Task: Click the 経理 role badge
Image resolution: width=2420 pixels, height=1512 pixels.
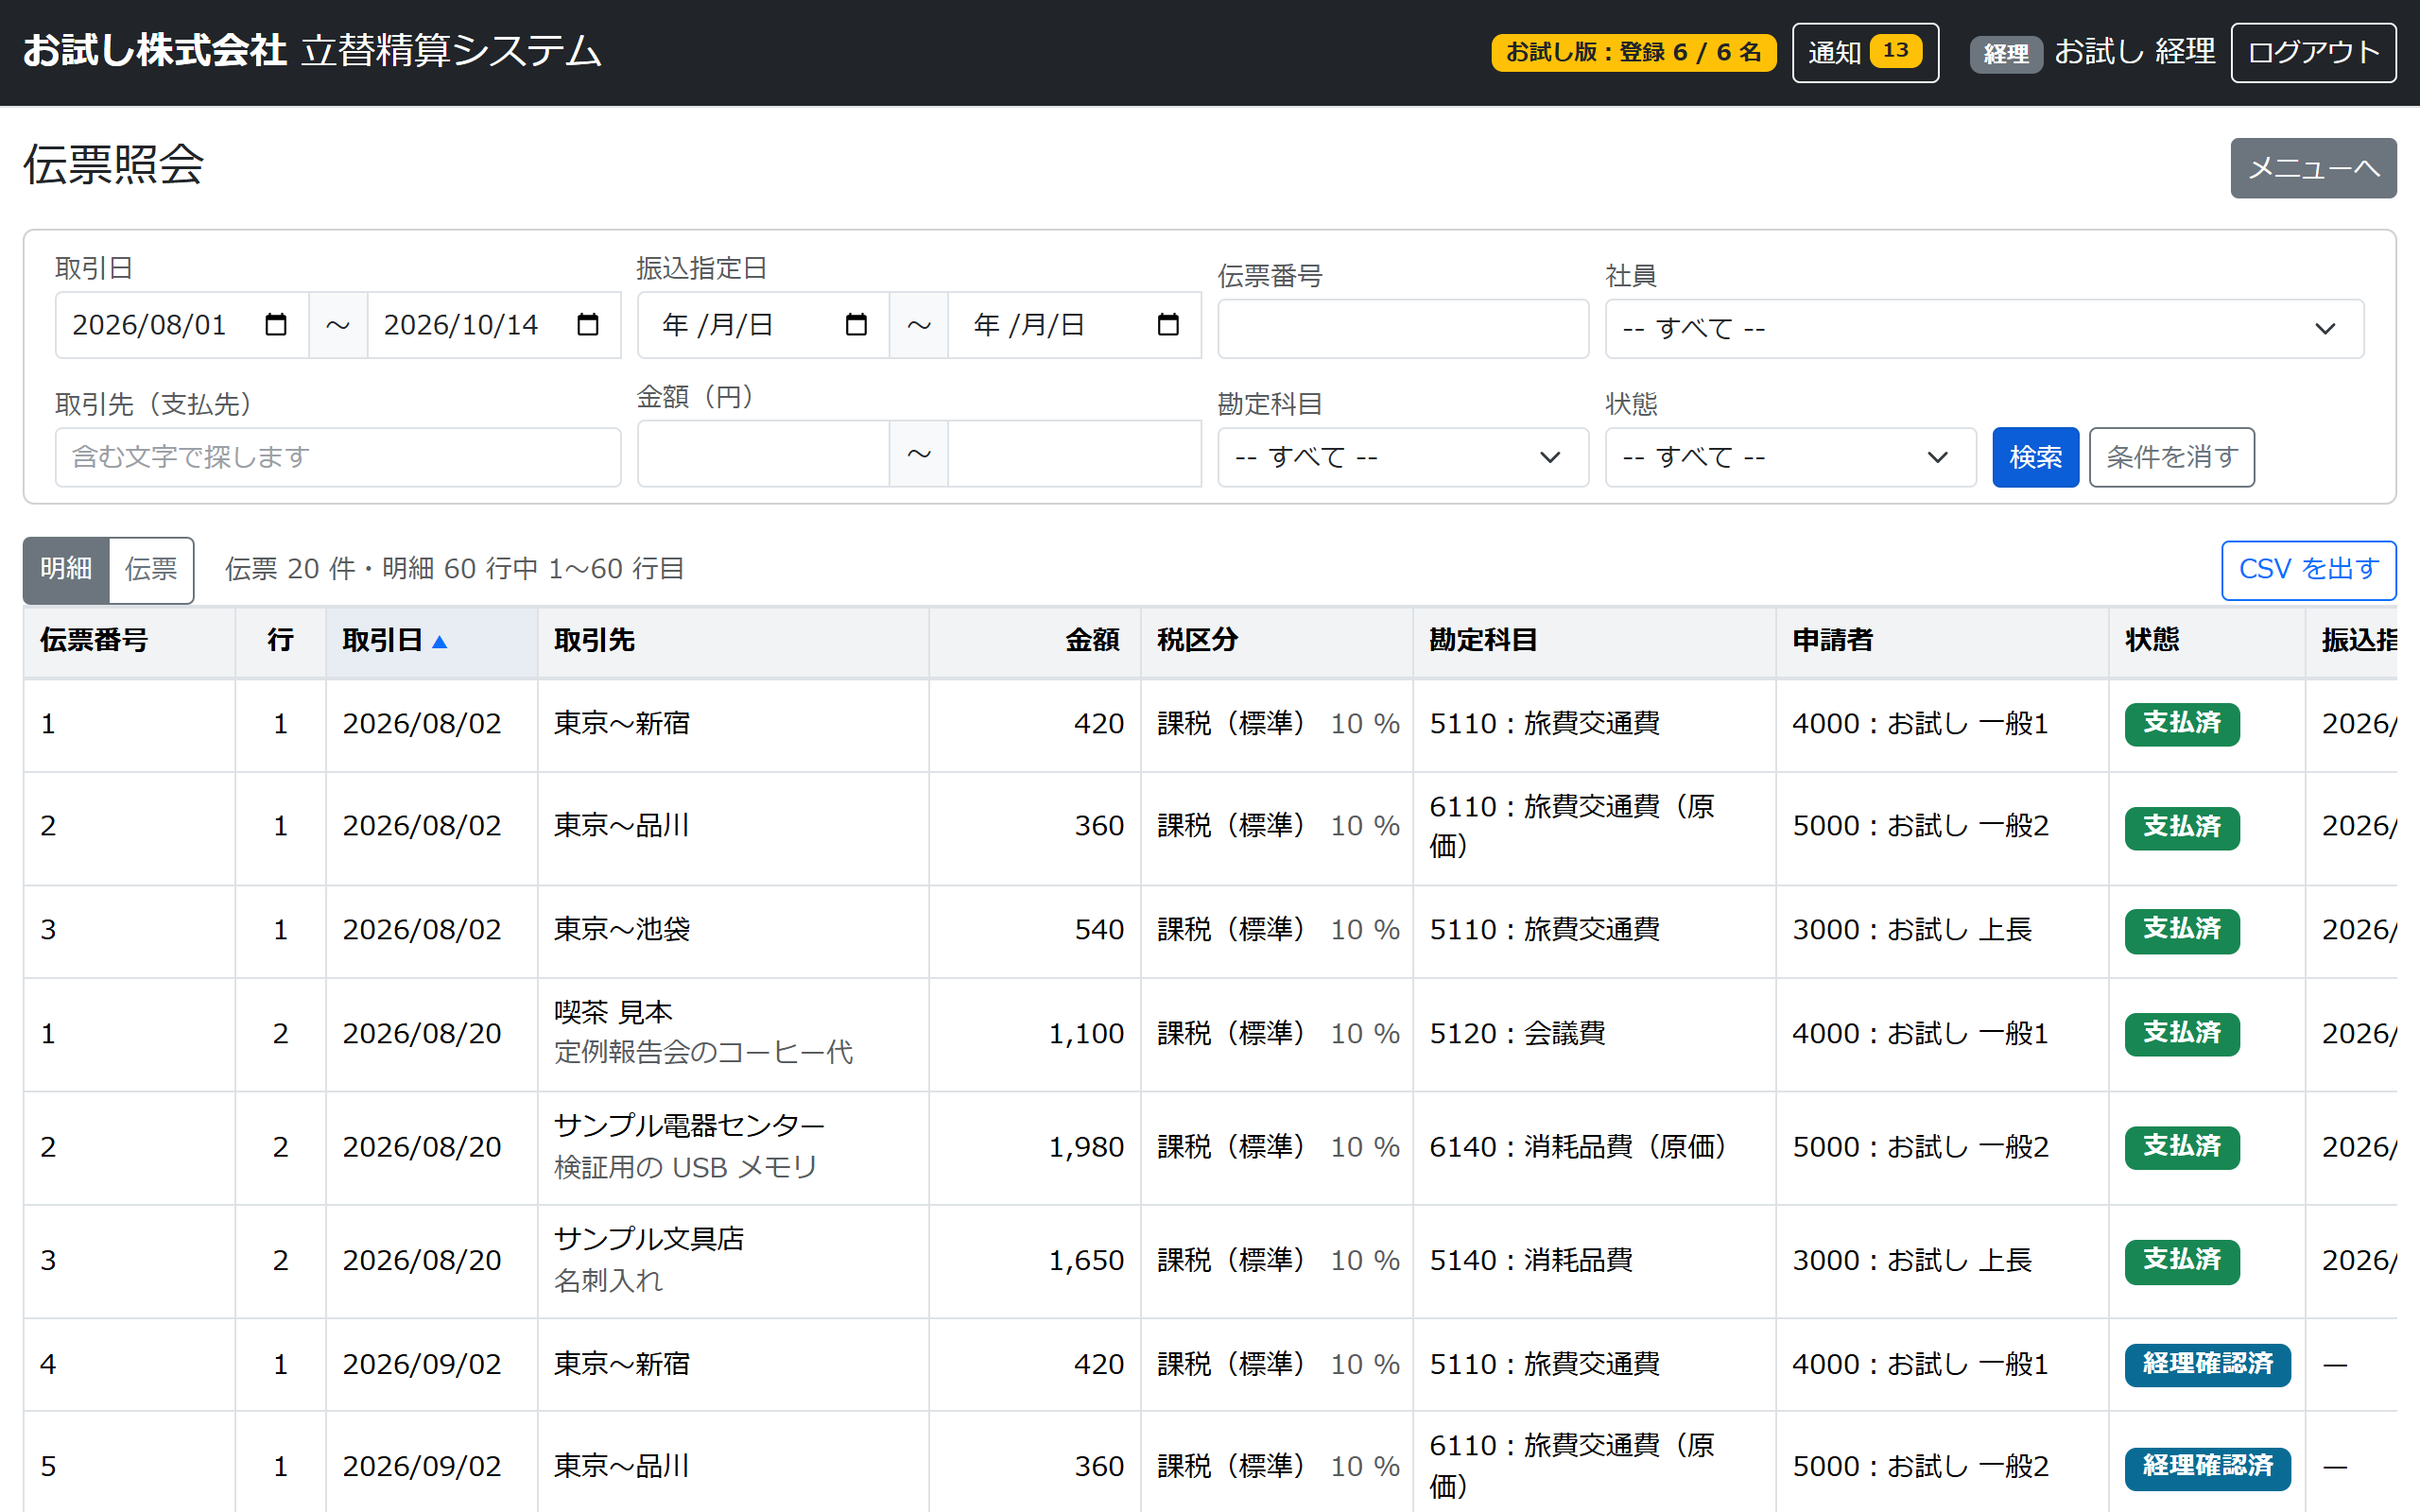Action: point(2006,54)
